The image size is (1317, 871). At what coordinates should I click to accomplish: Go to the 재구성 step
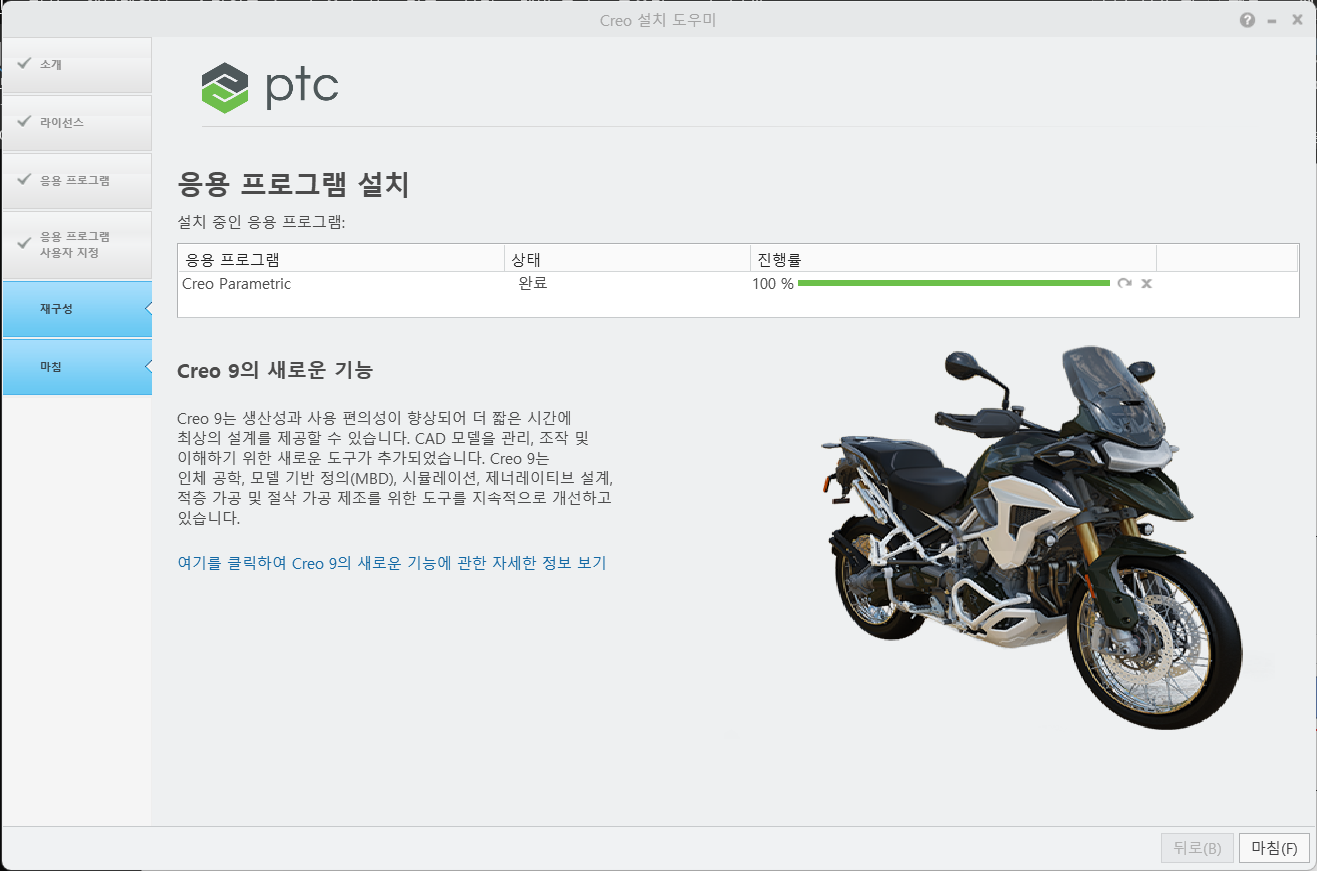point(77,309)
